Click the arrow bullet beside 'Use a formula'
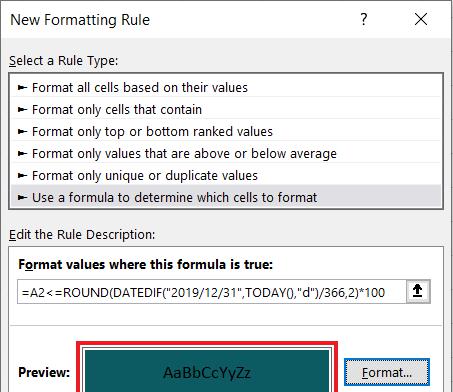This screenshot has width=453, height=392. (x=22, y=198)
